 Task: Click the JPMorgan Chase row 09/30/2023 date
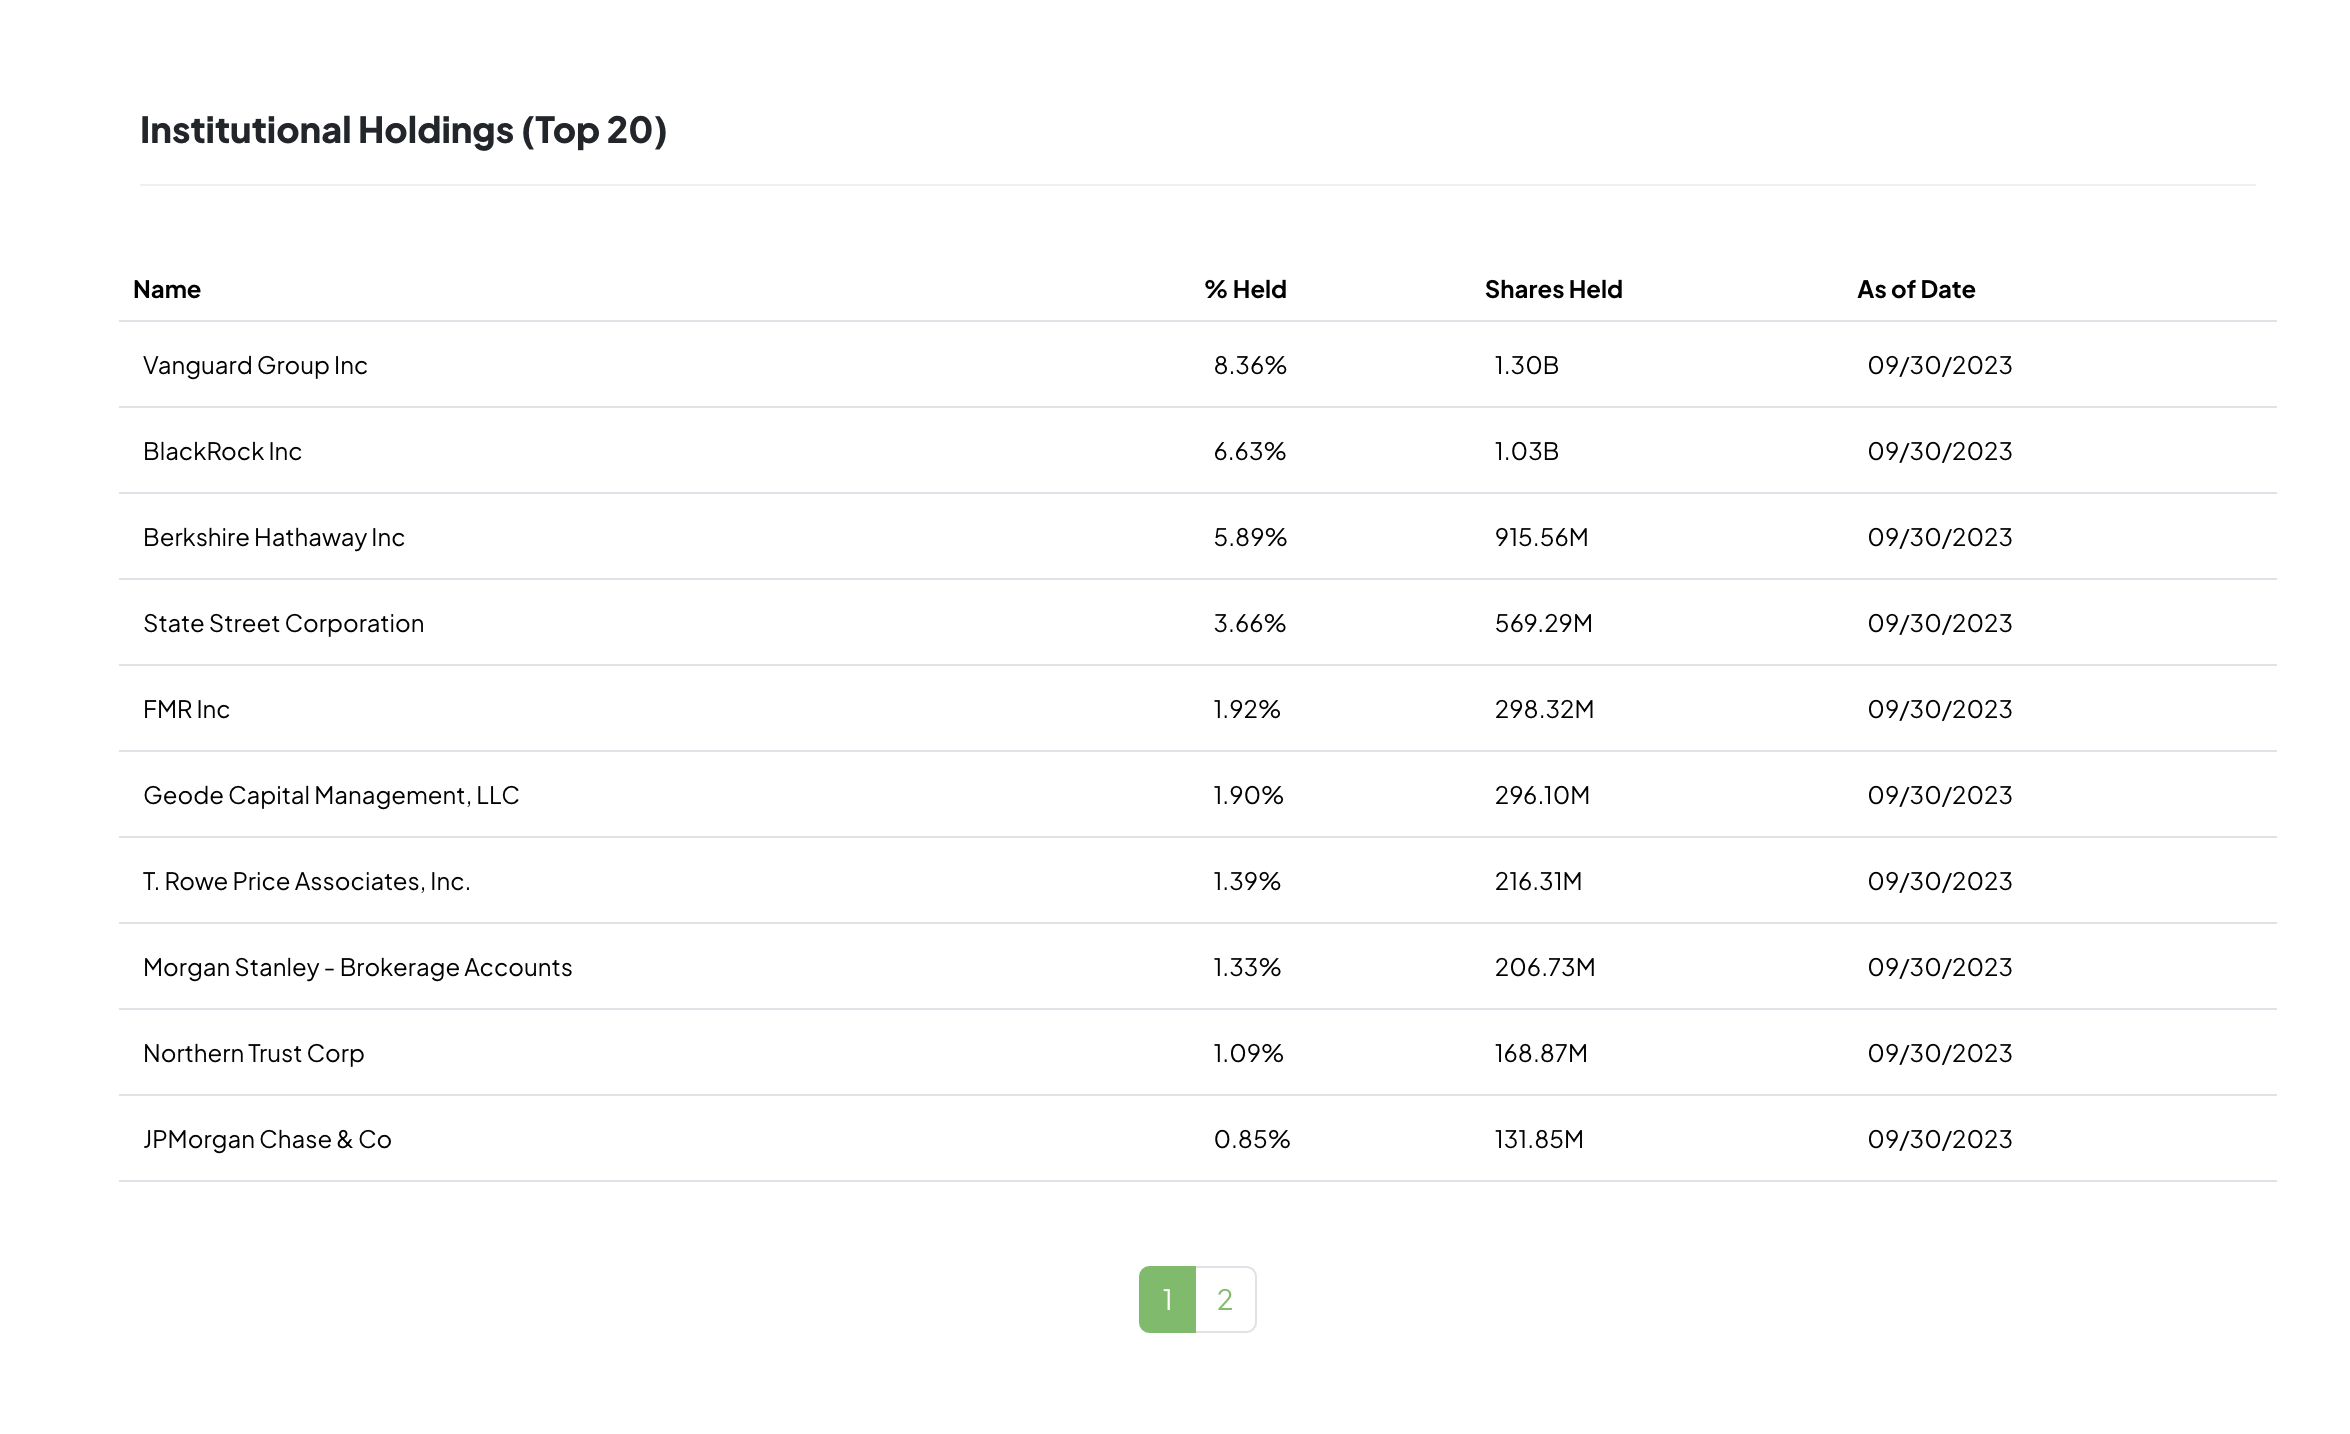pyautogui.click(x=1940, y=1139)
